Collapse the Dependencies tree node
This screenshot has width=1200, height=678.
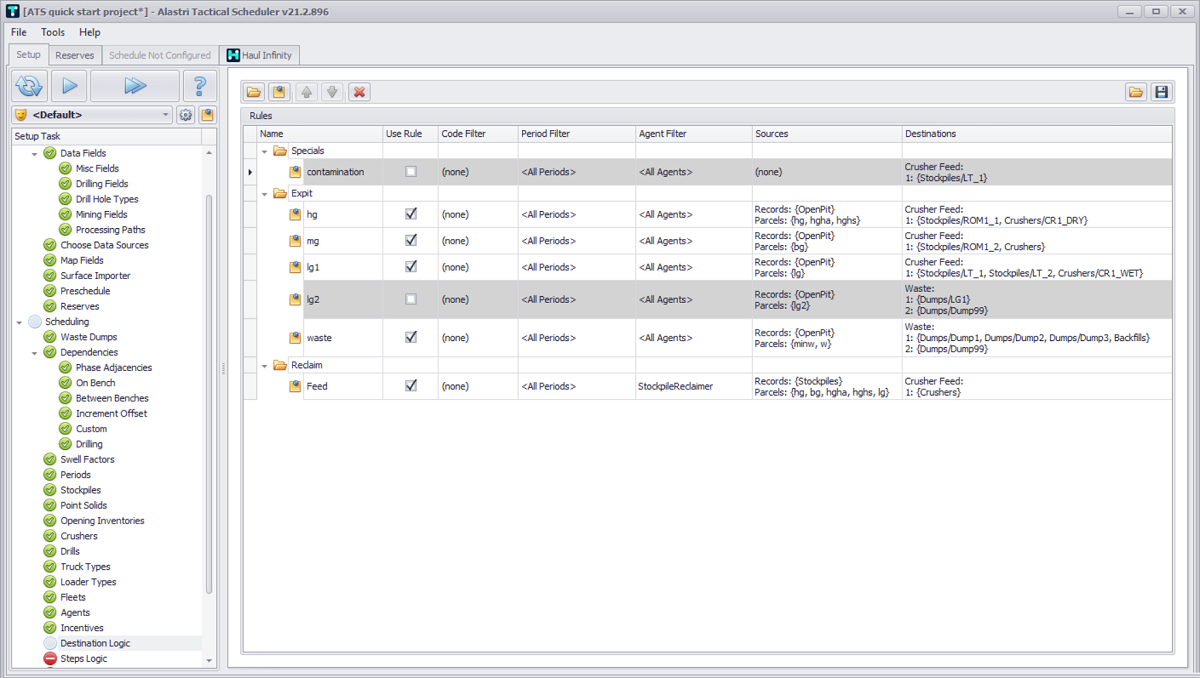[35, 352]
